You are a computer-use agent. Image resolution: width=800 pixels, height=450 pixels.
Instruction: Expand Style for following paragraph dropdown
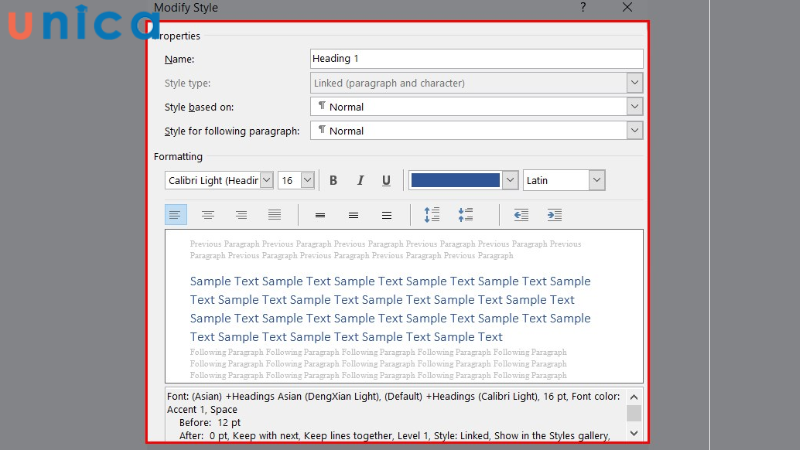pyautogui.click(x=634, y=131)
